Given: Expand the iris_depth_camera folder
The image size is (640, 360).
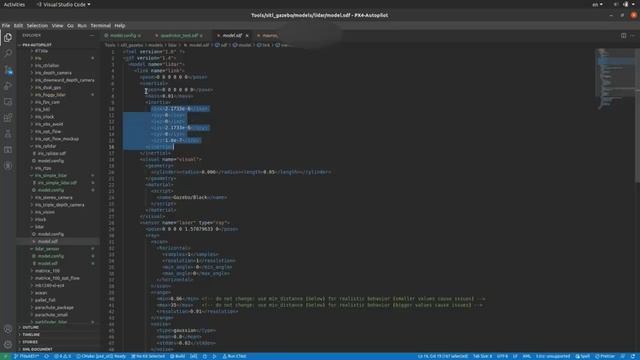Looking at the screenshot, I should coord(53,73).
